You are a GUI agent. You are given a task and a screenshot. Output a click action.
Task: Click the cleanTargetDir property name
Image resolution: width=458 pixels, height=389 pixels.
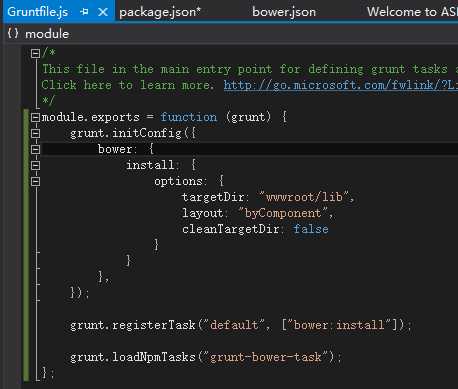point(230,229)
